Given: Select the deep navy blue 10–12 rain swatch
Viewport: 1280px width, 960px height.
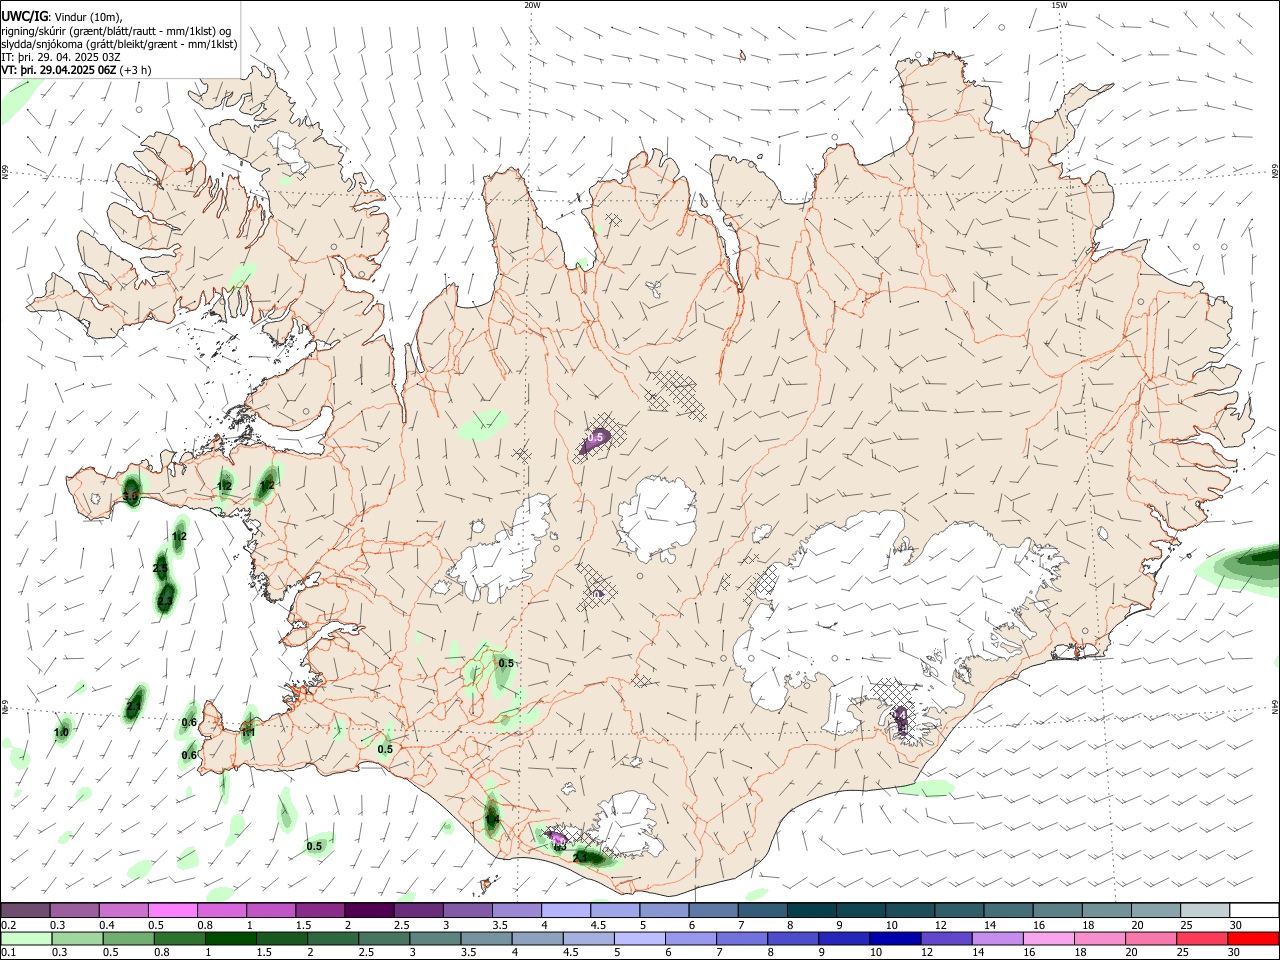Looking at the screenshot, I should [x=895, y=938].
